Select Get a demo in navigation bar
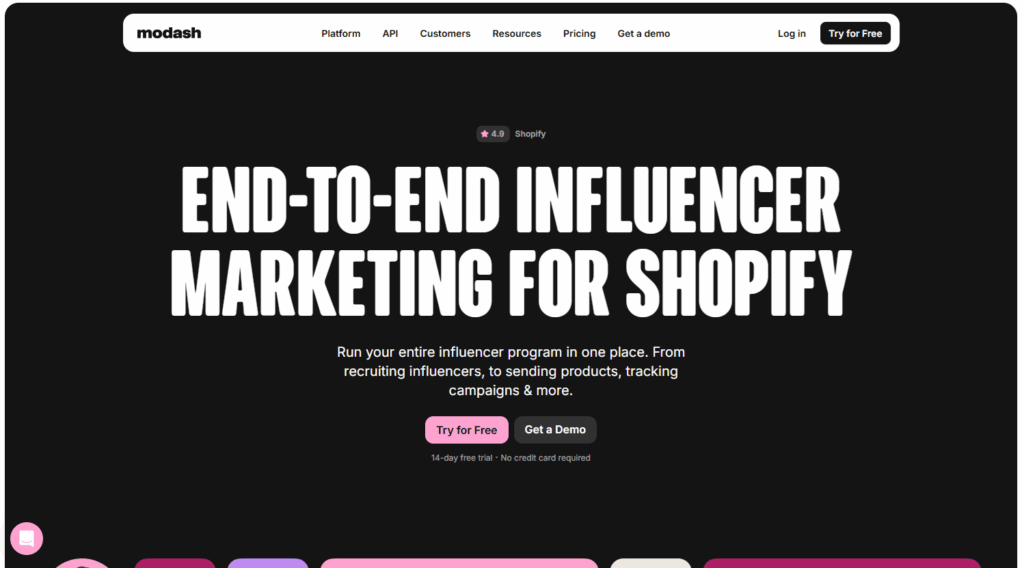1024x568 pixels. (x=643, y=33)
